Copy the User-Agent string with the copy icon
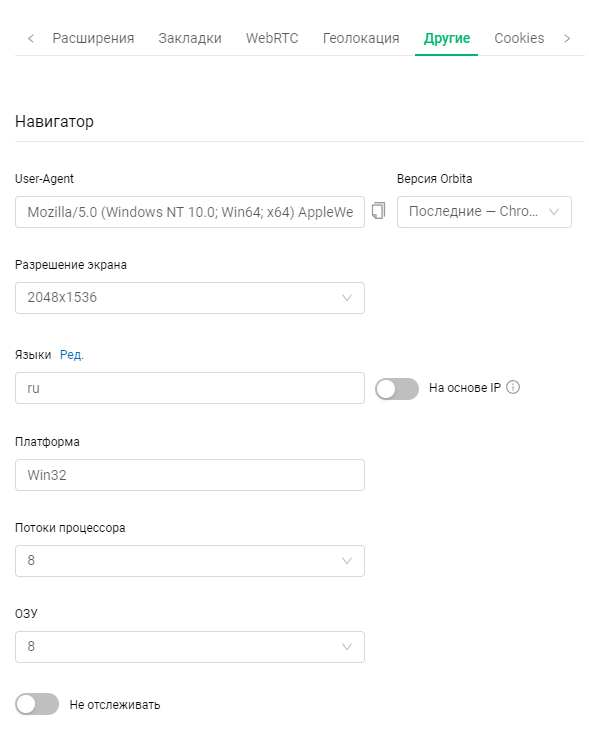Image resolution: width=589 pixels, height=731 pixels. 378,211
